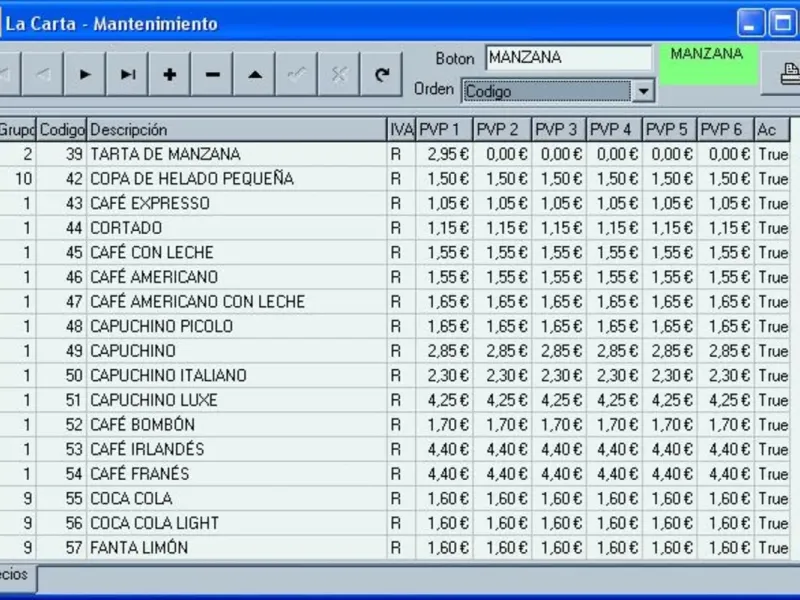The width and height of the screenshot is (800, 600).
Task: Click the printer icon button
Action: (x=783, y=73)
